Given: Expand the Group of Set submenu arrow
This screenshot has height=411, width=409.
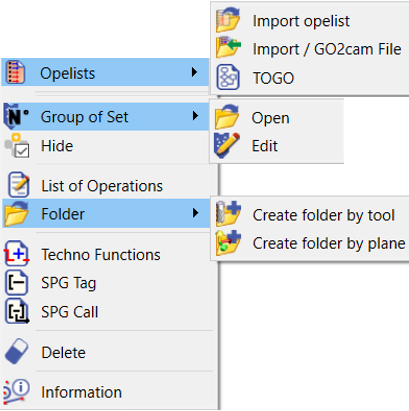Looking at the screenshot, I should (195, 116).
